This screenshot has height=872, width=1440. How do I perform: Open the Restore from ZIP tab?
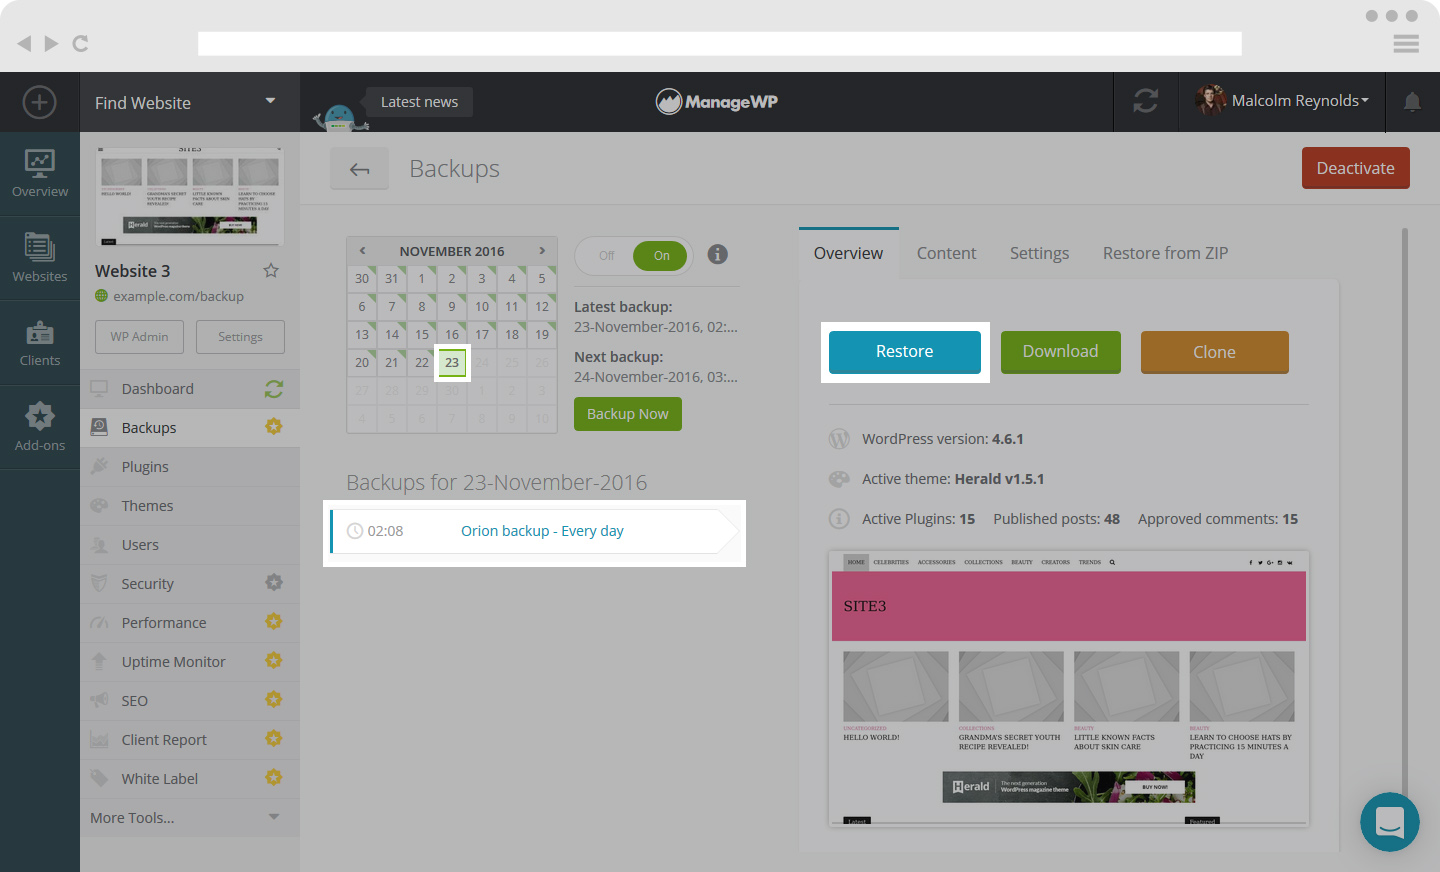[x=1165, y=253]
